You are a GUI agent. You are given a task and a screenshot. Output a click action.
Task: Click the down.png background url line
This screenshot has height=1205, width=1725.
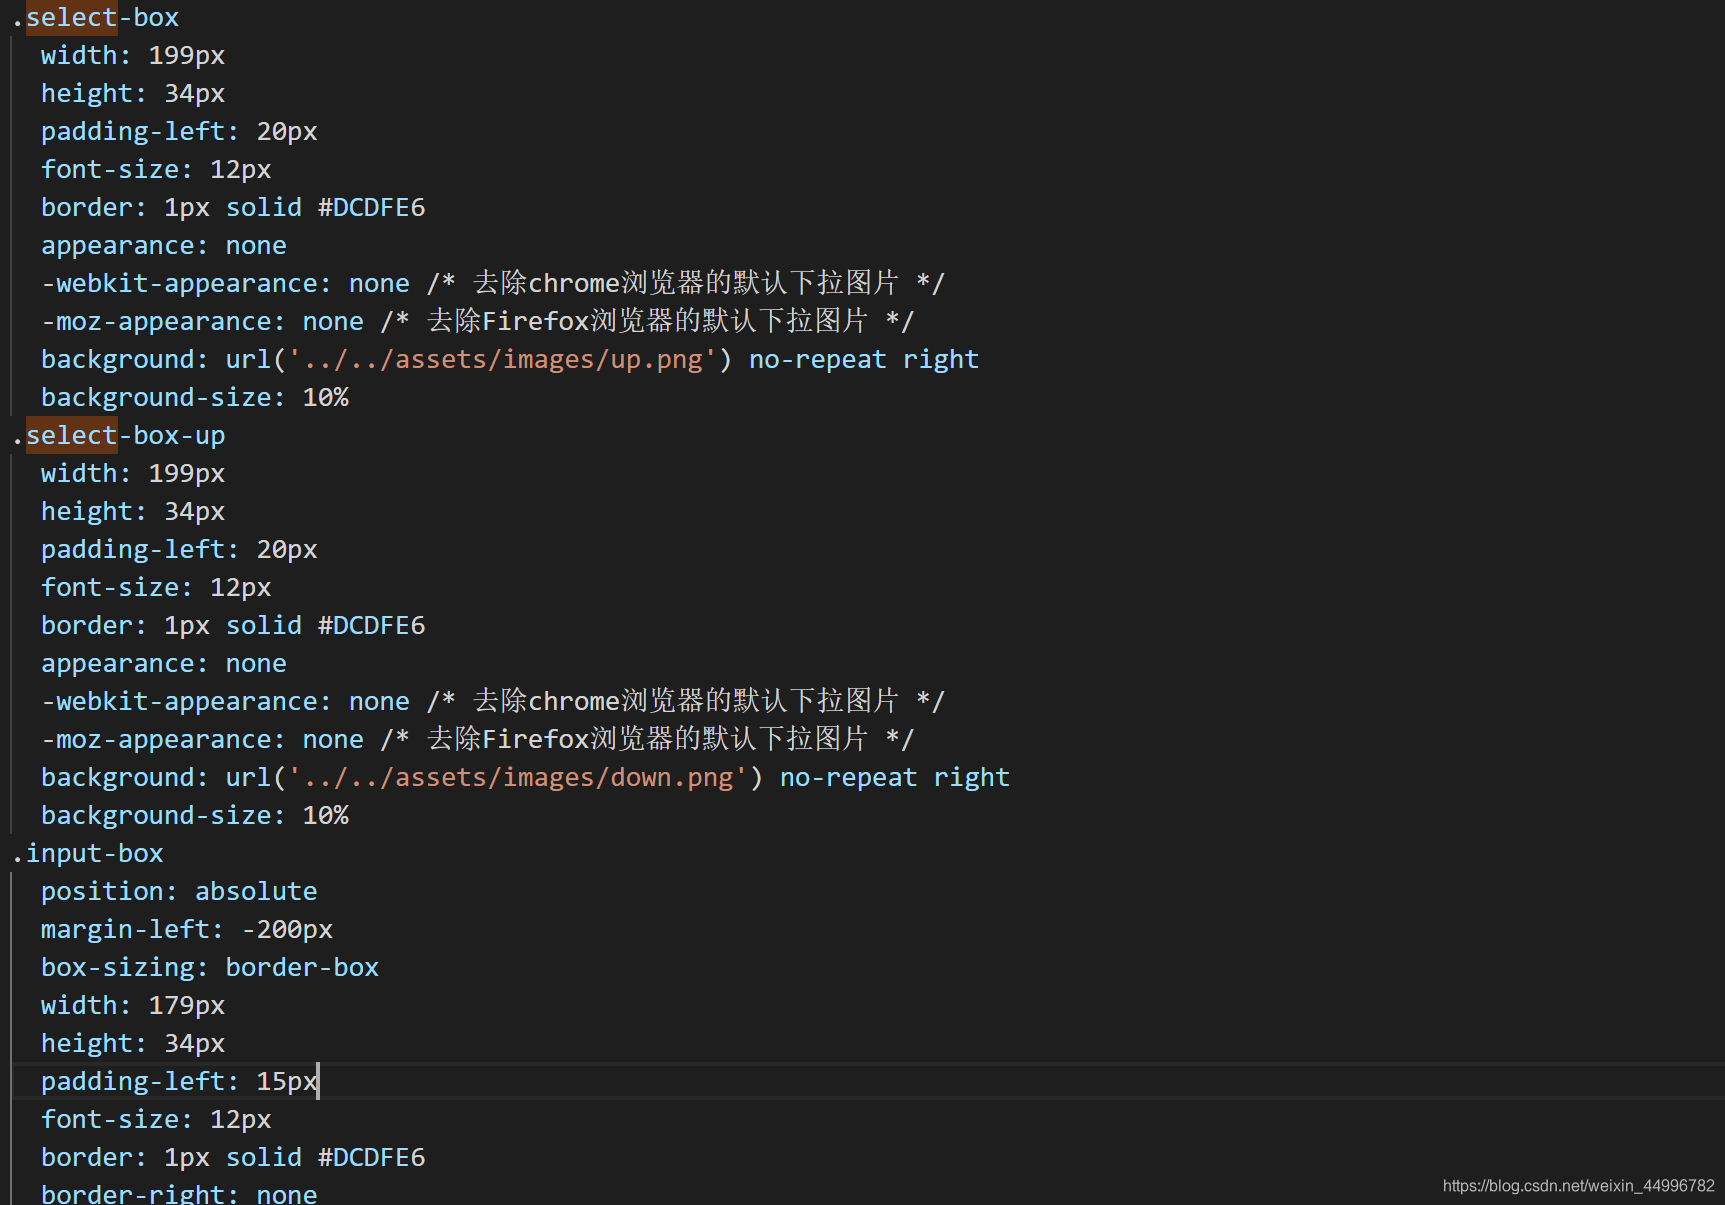(525, 778)
